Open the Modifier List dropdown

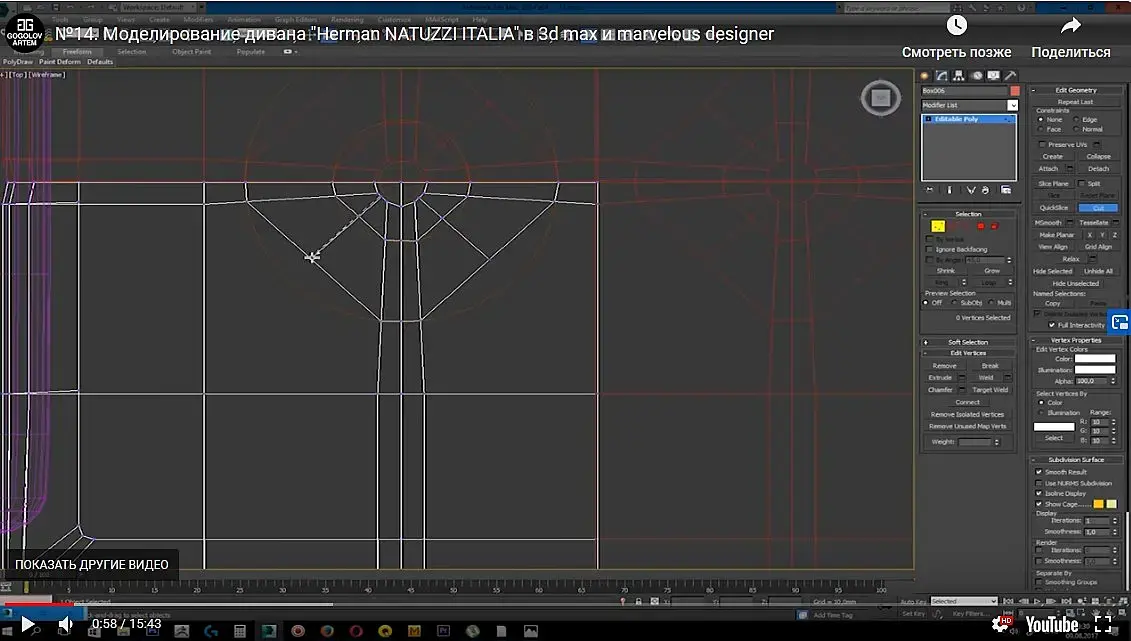[x=1012, y=105]
